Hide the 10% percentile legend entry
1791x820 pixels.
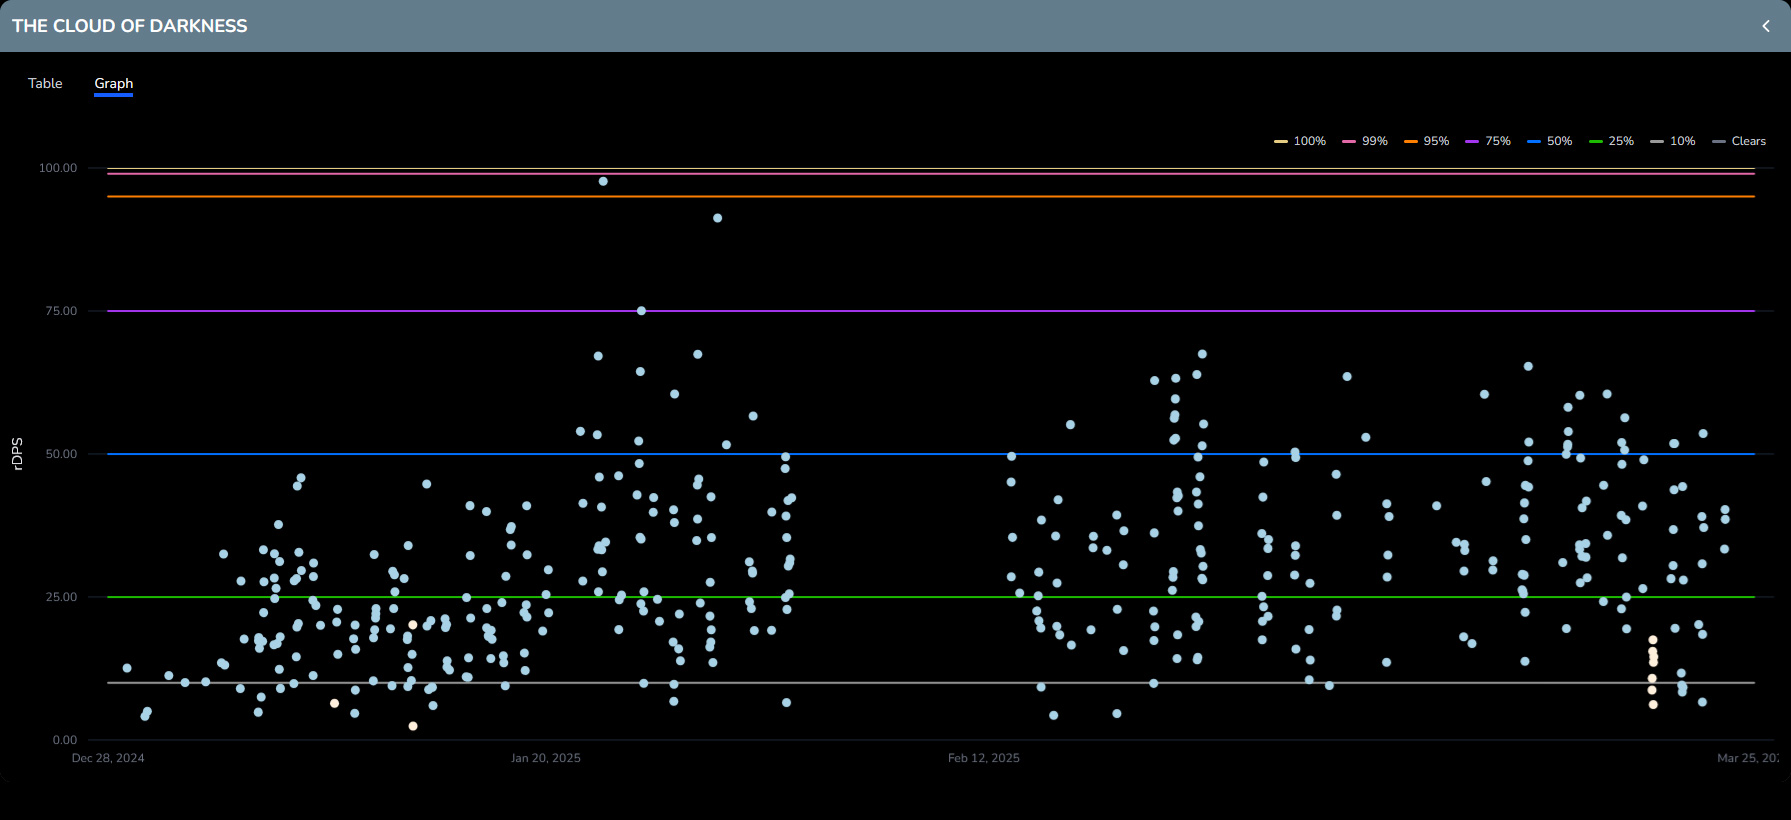coord(1673,141)
